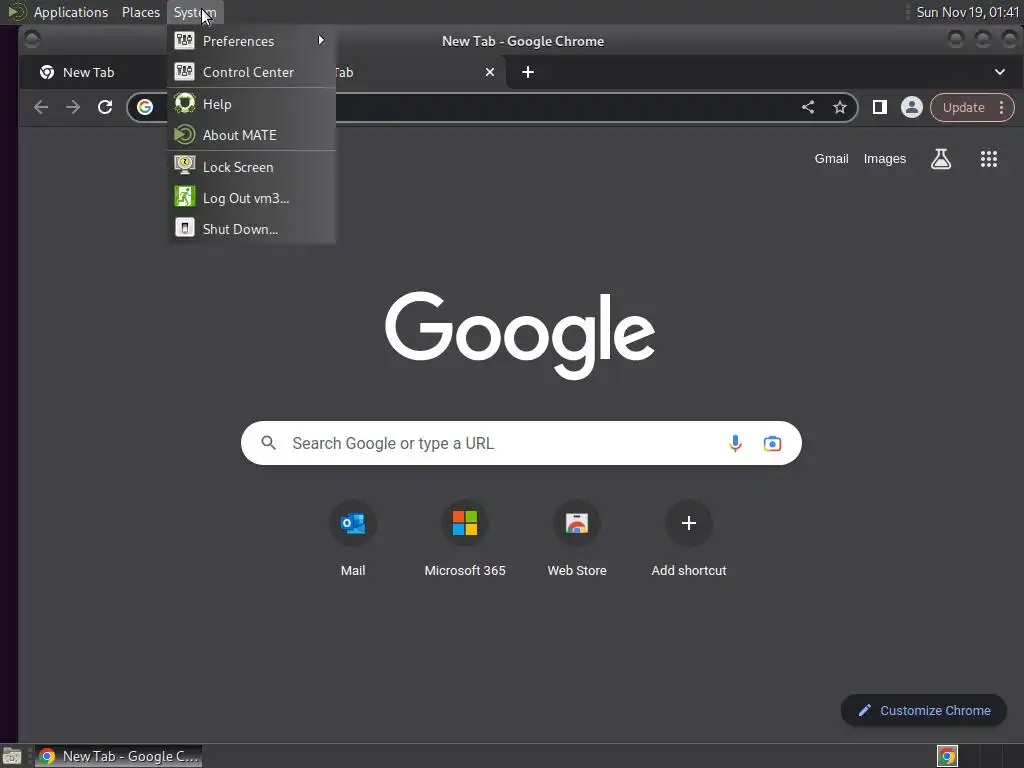
Task: Click the Google logo
Action: (520, 335)
